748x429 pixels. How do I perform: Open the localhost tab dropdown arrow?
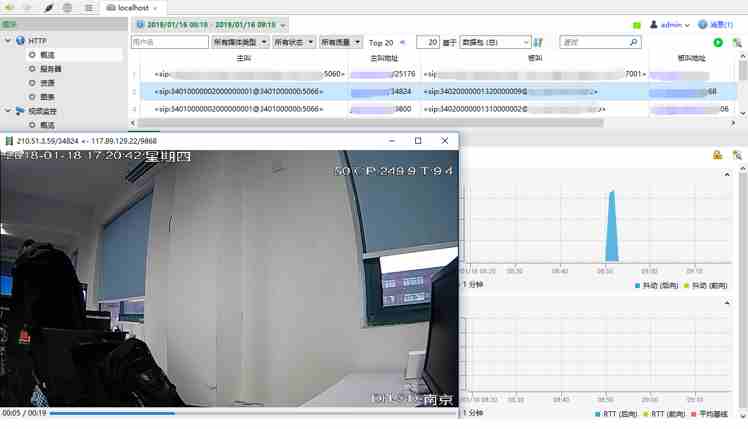155,8
